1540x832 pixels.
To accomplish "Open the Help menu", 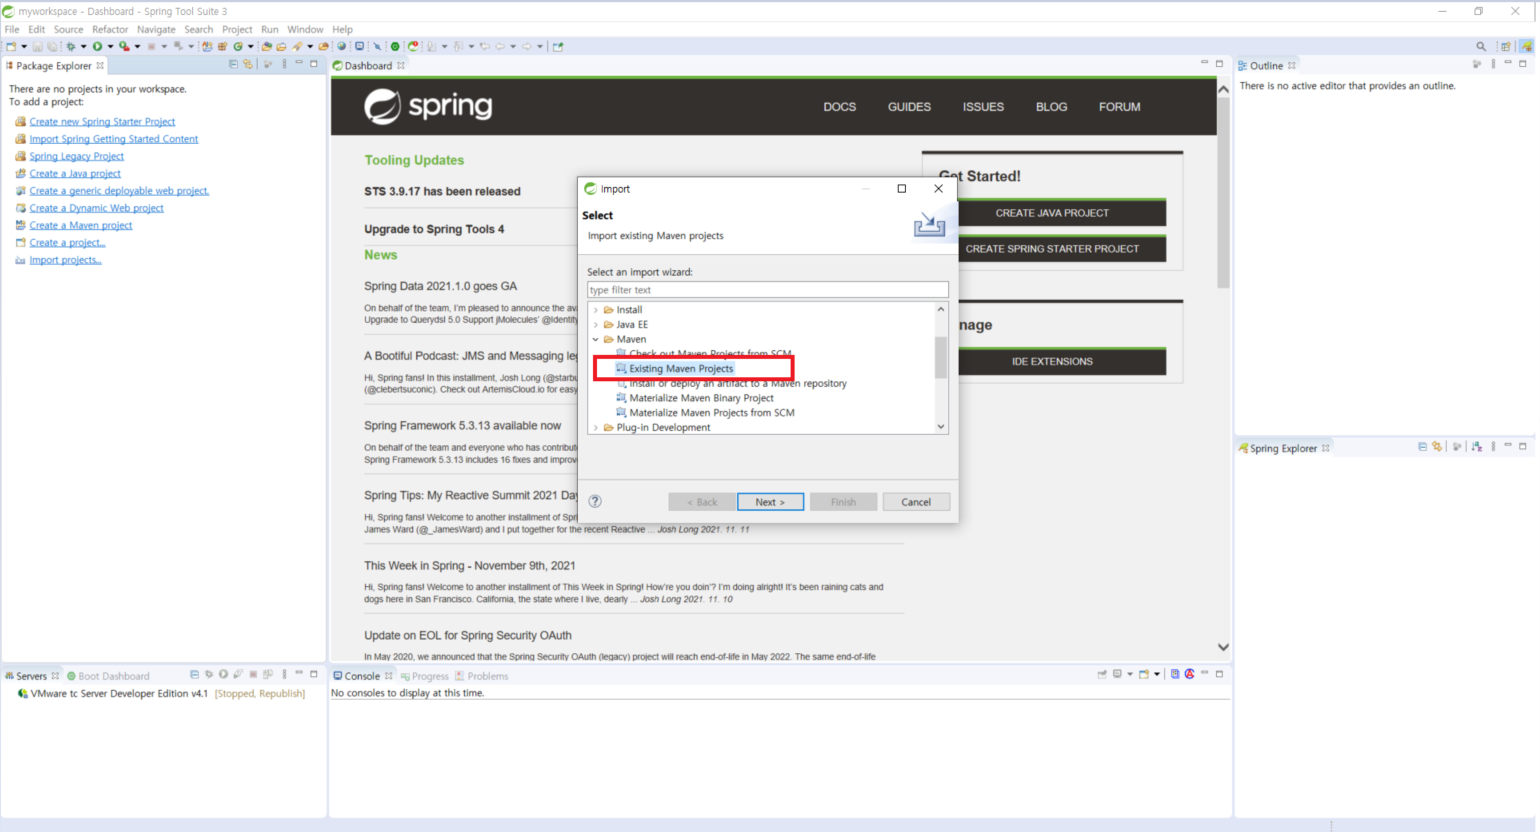I will coord(342,29).
